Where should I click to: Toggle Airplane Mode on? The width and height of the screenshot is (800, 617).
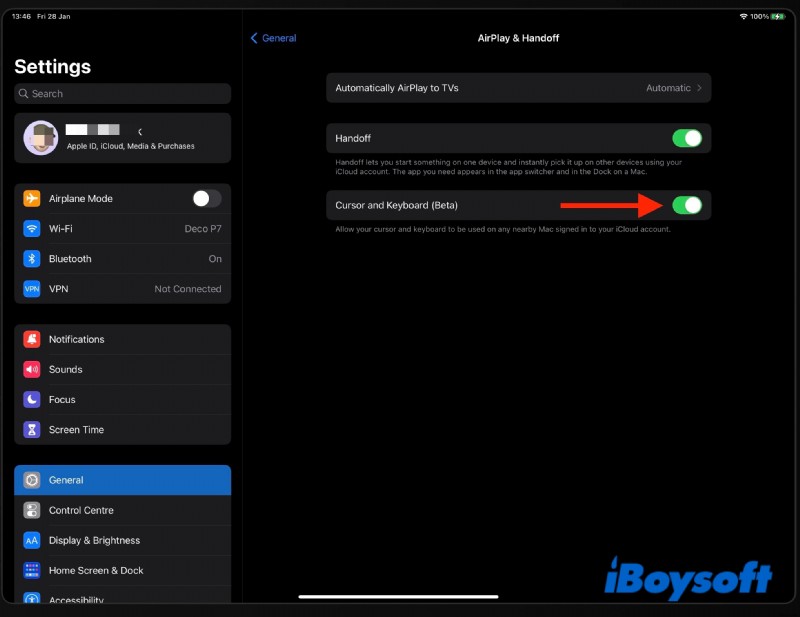[205, 198]
